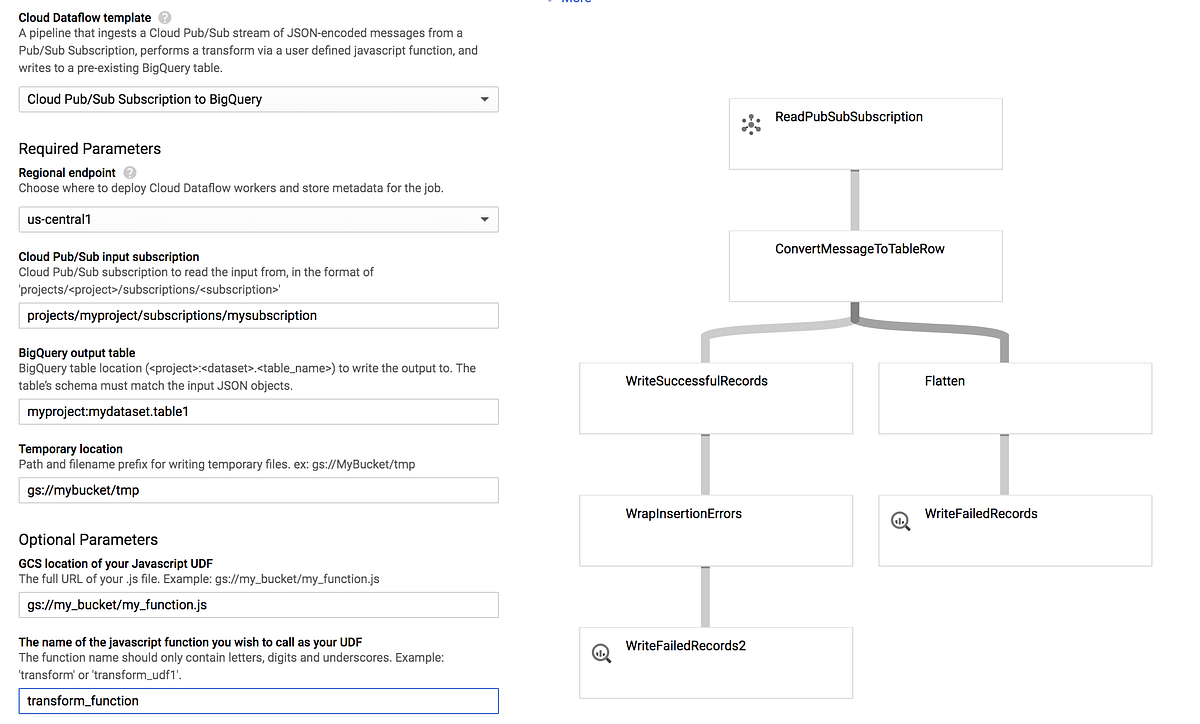
Task: Select the WrapInsertionErrors pipeline step
Action: point(715,530)
